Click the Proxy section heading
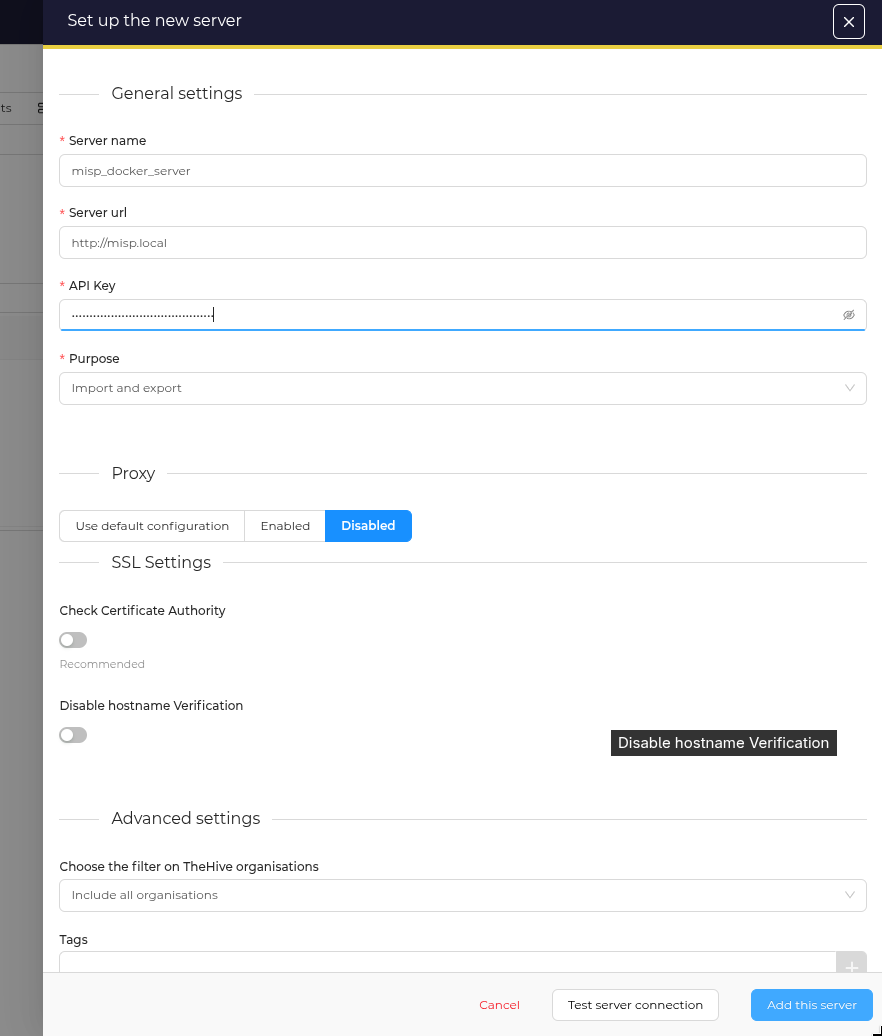 (133, 474)
